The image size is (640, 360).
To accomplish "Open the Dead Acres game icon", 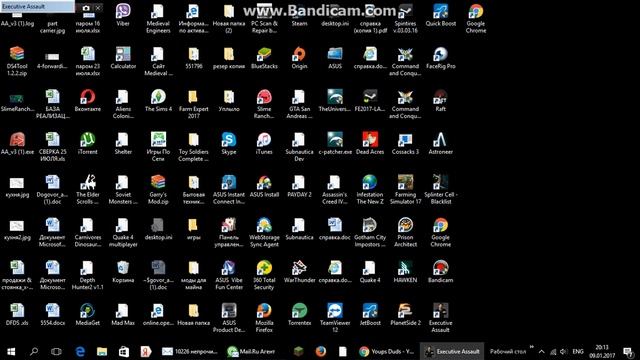I will click(370, 144).
